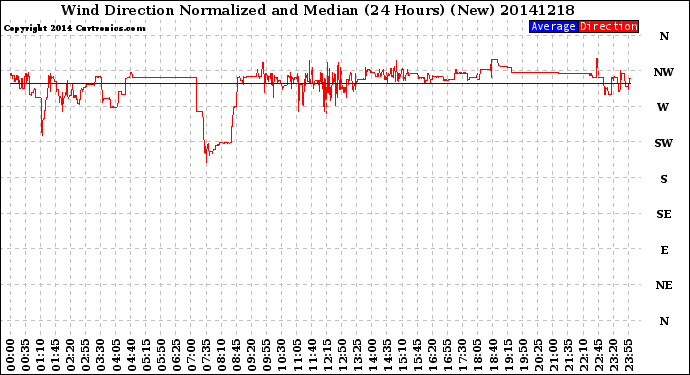Pick the 04:05 time tick label
690x375 pixels.
116,355
